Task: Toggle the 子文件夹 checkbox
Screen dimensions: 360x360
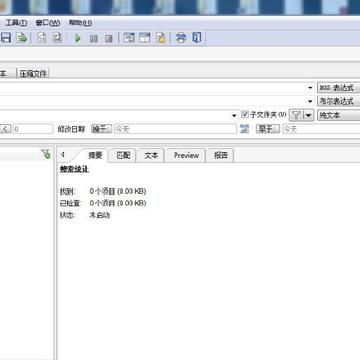Action: point(245,115)
